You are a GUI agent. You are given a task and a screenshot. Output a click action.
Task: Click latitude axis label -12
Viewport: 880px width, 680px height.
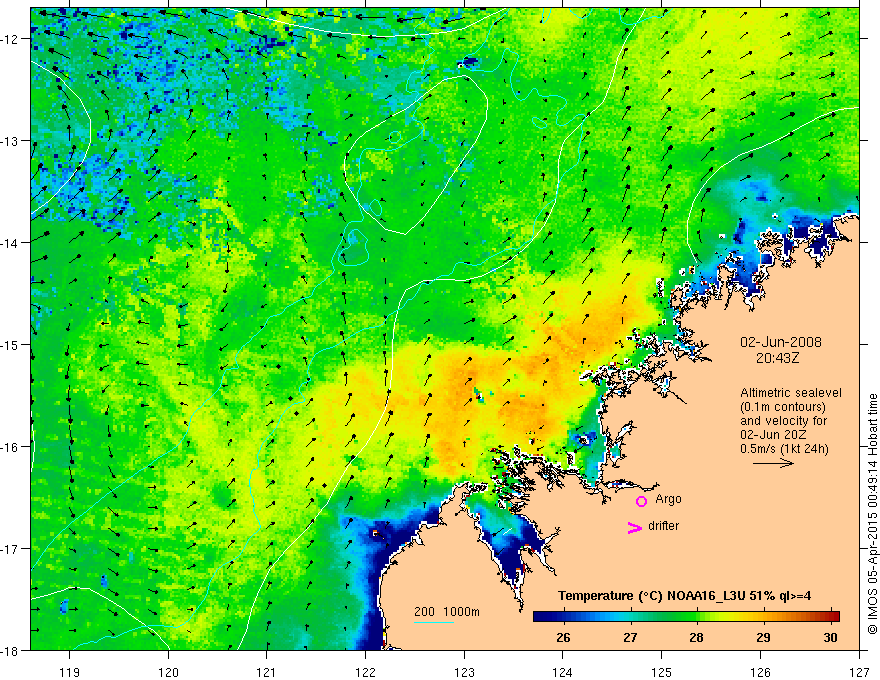click(10, 39)
